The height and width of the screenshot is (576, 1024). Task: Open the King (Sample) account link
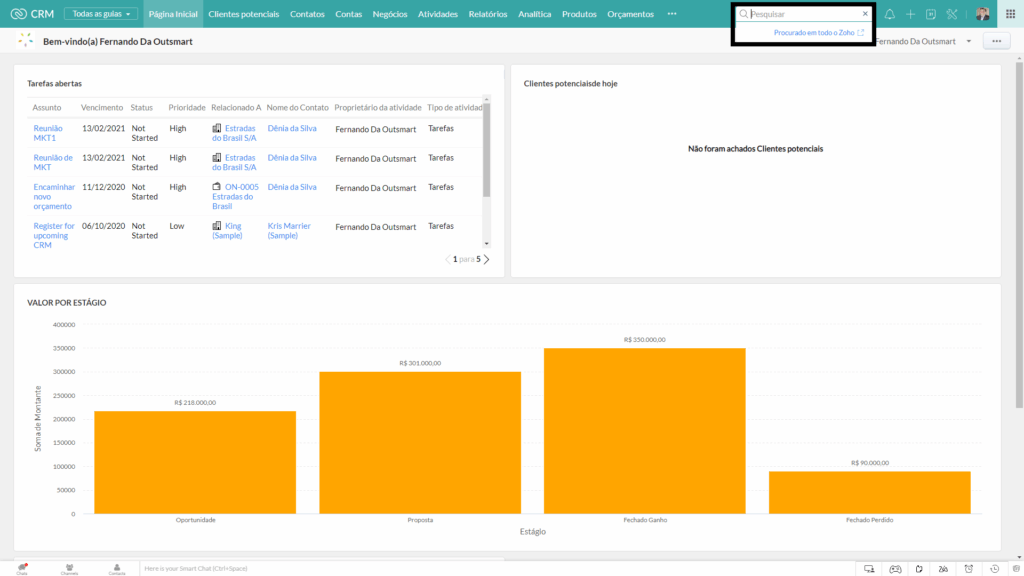227,231
